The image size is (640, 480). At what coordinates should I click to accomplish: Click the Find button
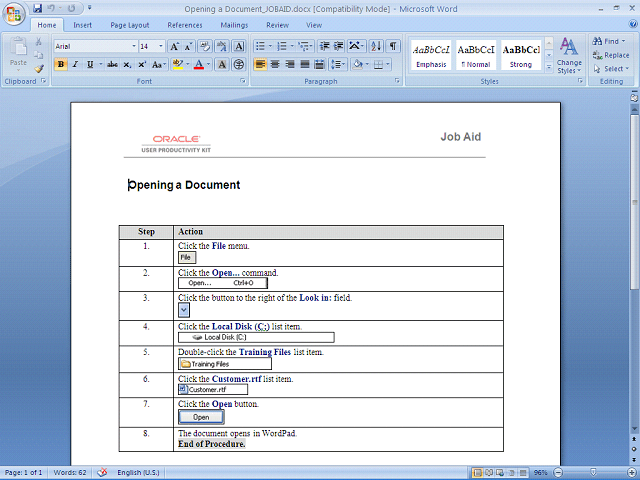click(x=609, y=41)
